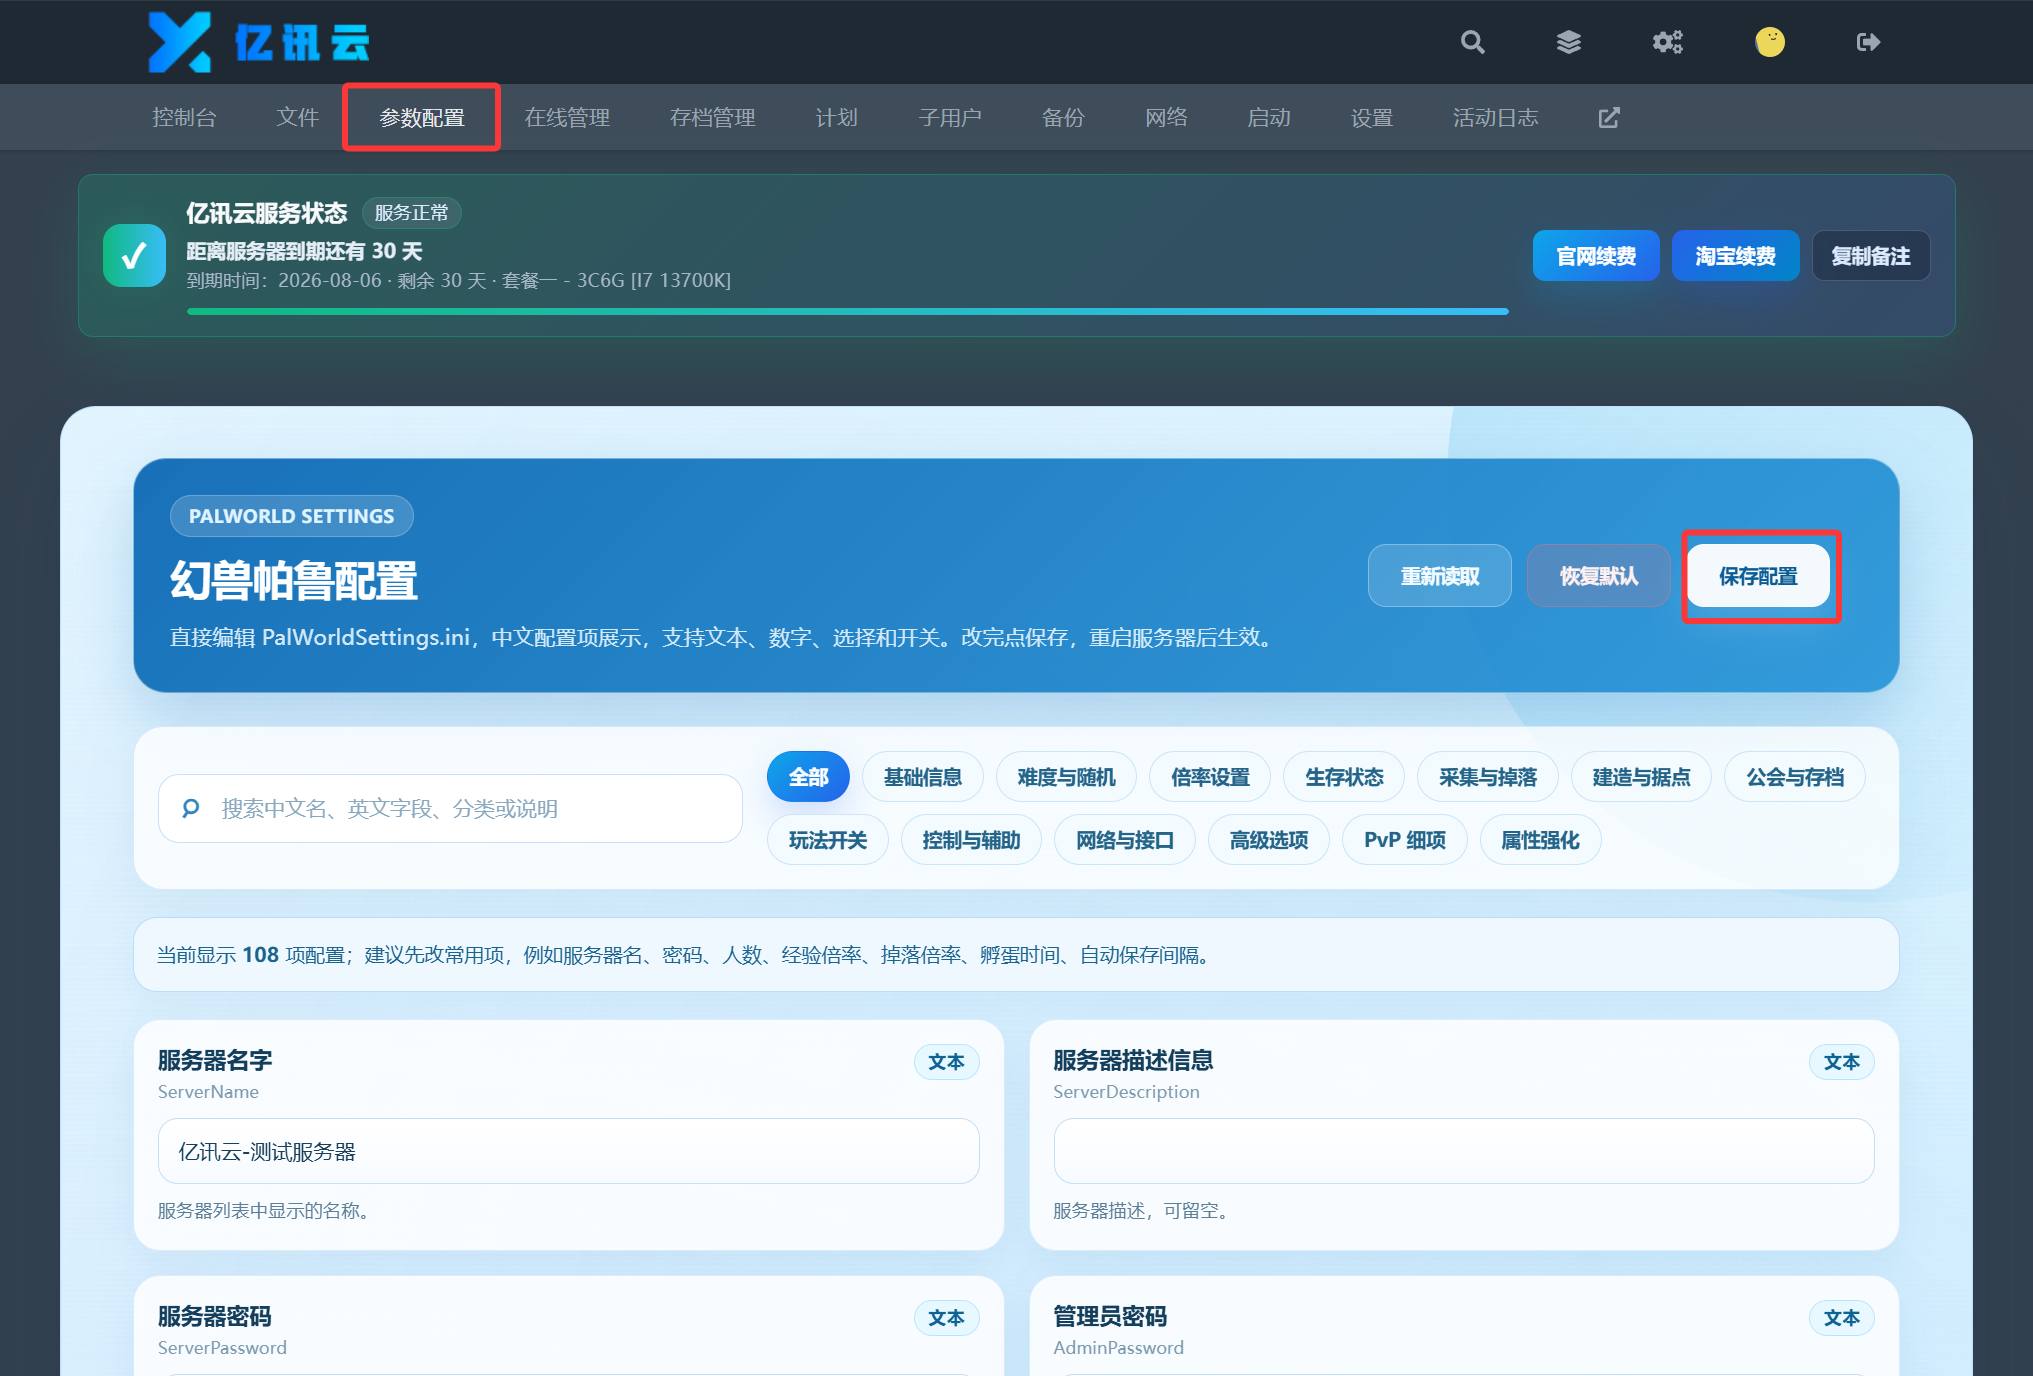Click the yellow user avatar icon
This screenshot has width=2033, height=1376.
[x=1770, y=42]
